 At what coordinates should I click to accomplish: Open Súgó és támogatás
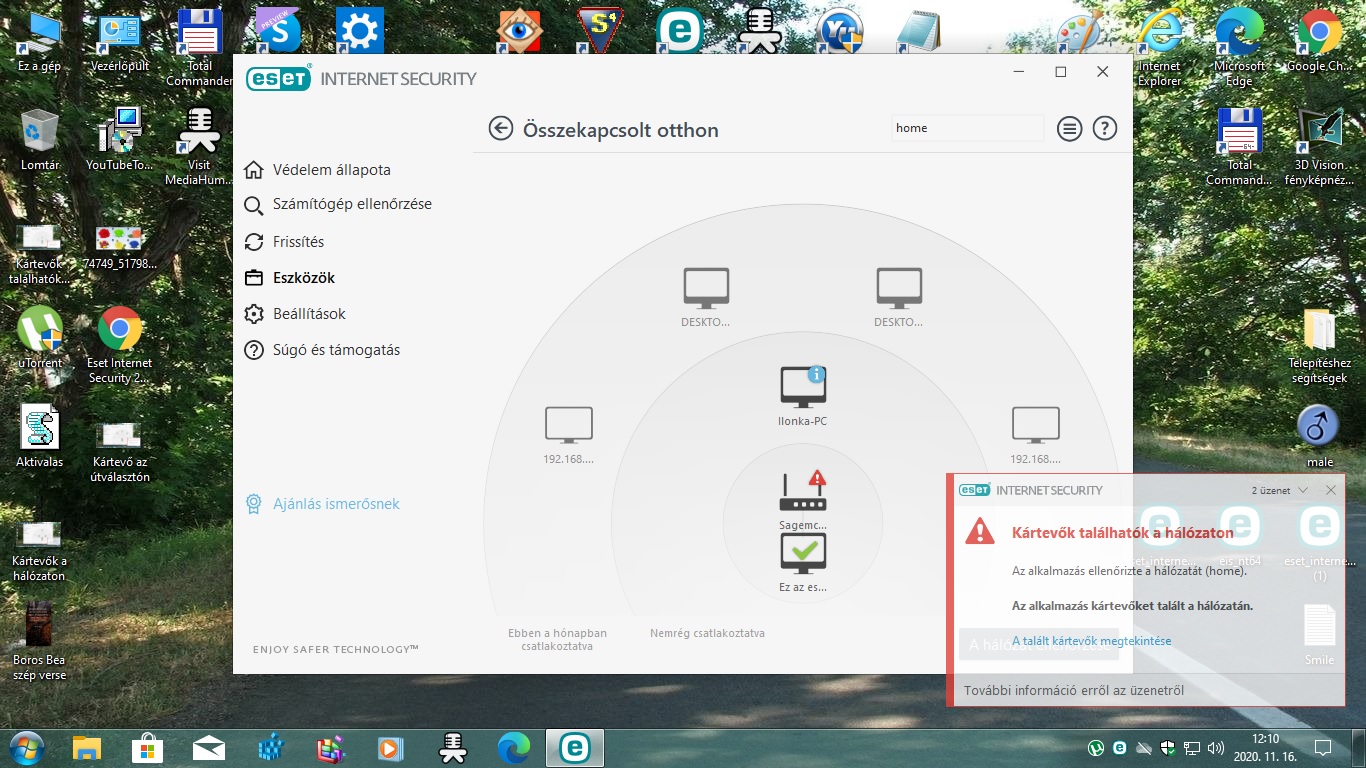pos(336,350)
